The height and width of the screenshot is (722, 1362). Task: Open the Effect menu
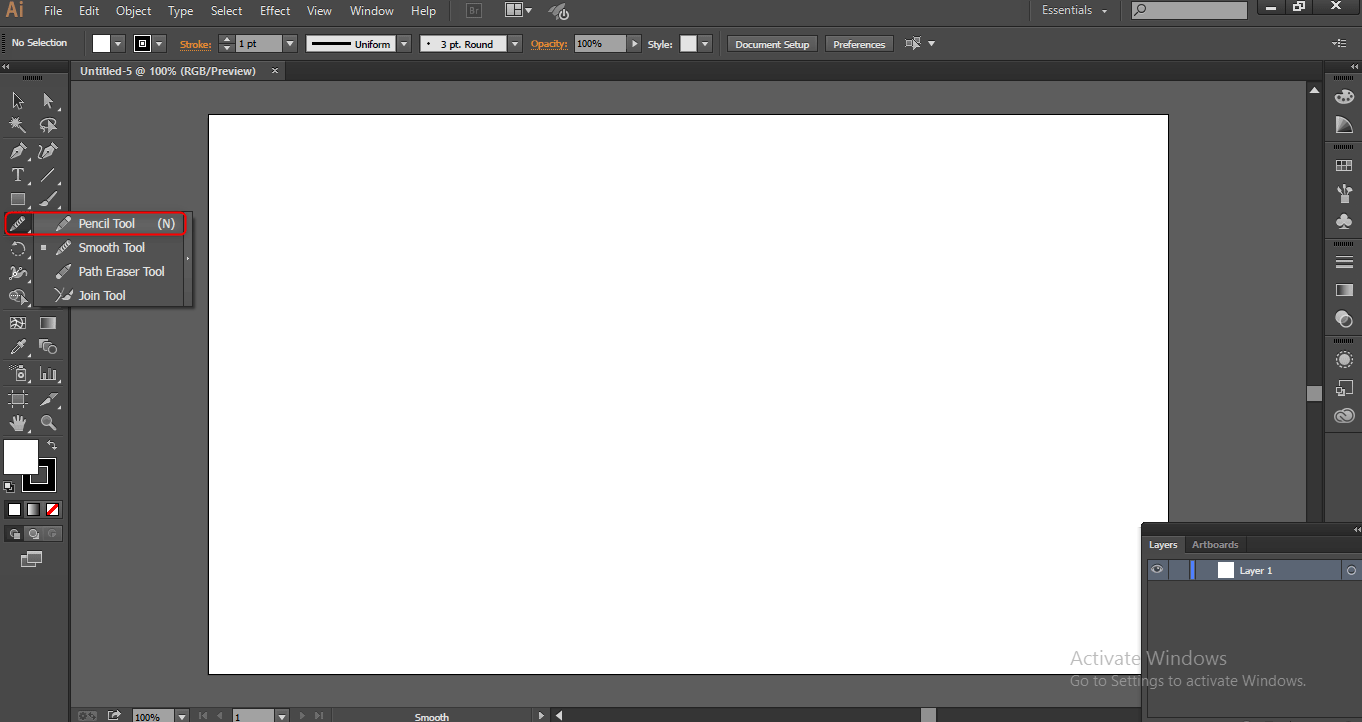[x=274, y=11]
